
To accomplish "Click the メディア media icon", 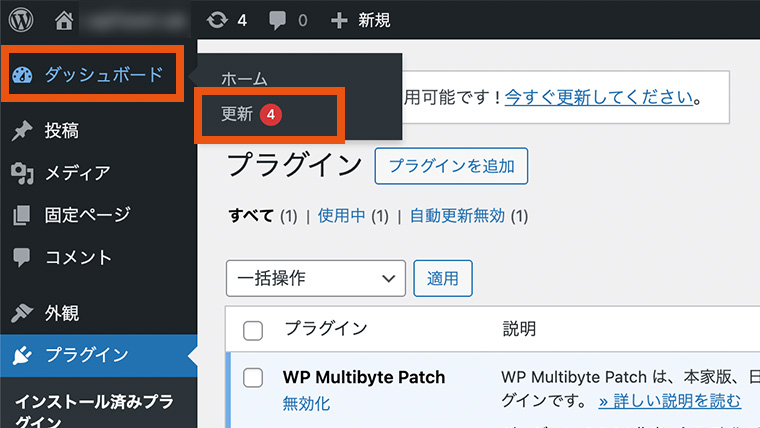I will click(x=22, y=173).
